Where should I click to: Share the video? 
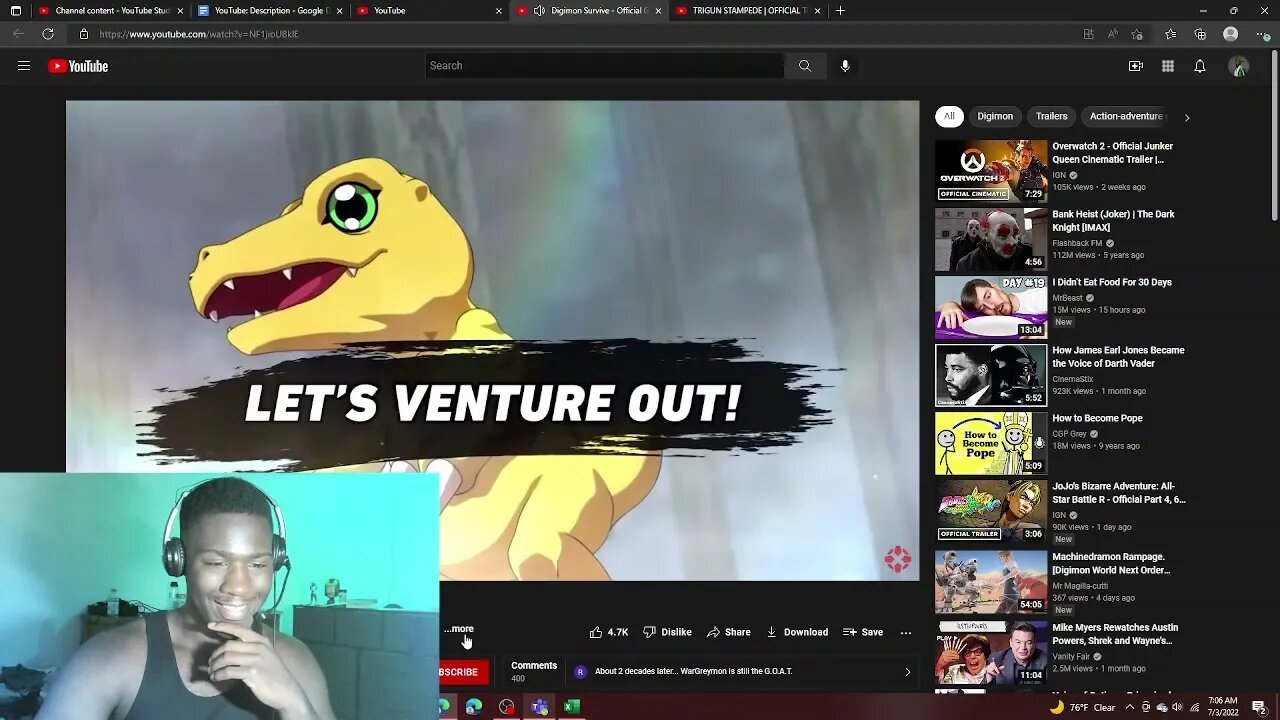click(729, 632)
